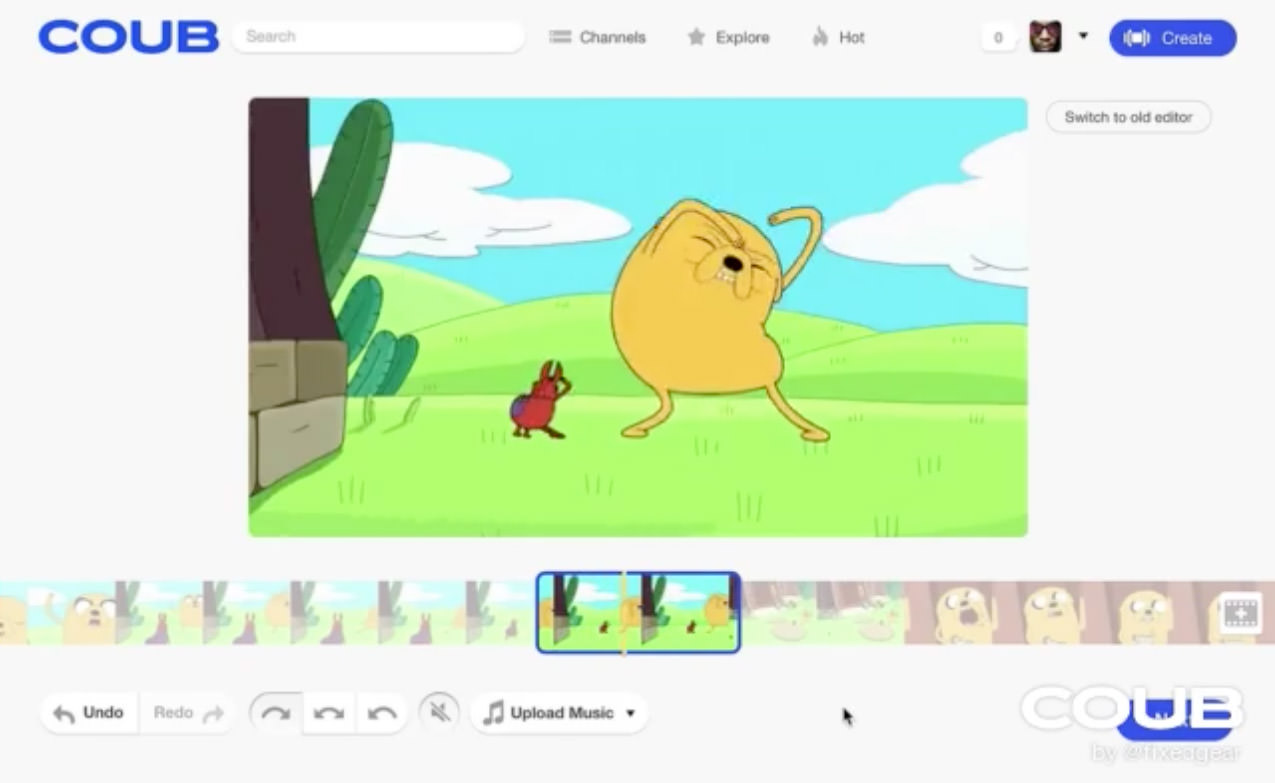The height and width of the screenshot is (783, 1275).
Task: Click the user avatar picture
Action: coord(1045,37)
